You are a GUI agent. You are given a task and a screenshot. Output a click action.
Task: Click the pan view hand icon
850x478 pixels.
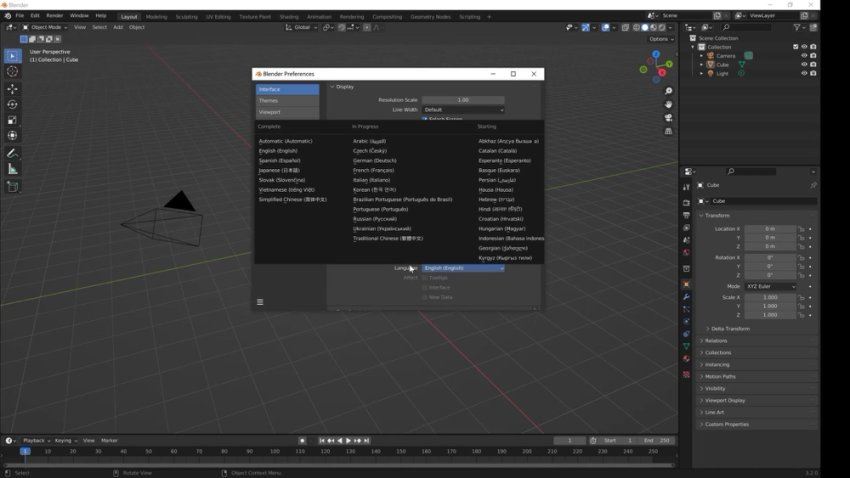668,104
